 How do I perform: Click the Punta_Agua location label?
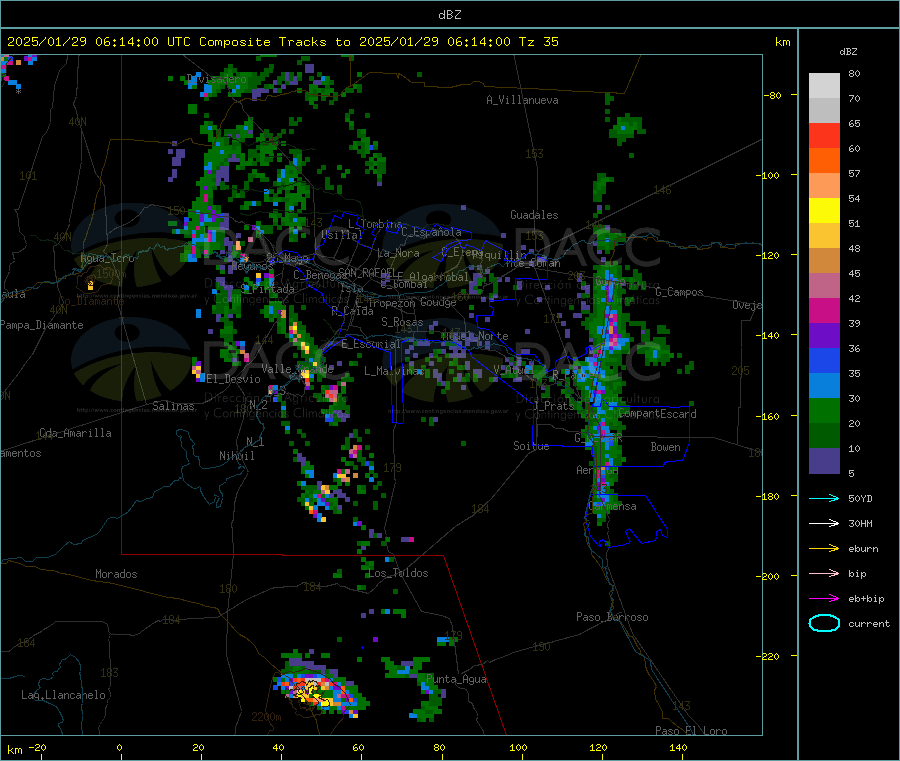pyautogui.click(x=456, y=679)
